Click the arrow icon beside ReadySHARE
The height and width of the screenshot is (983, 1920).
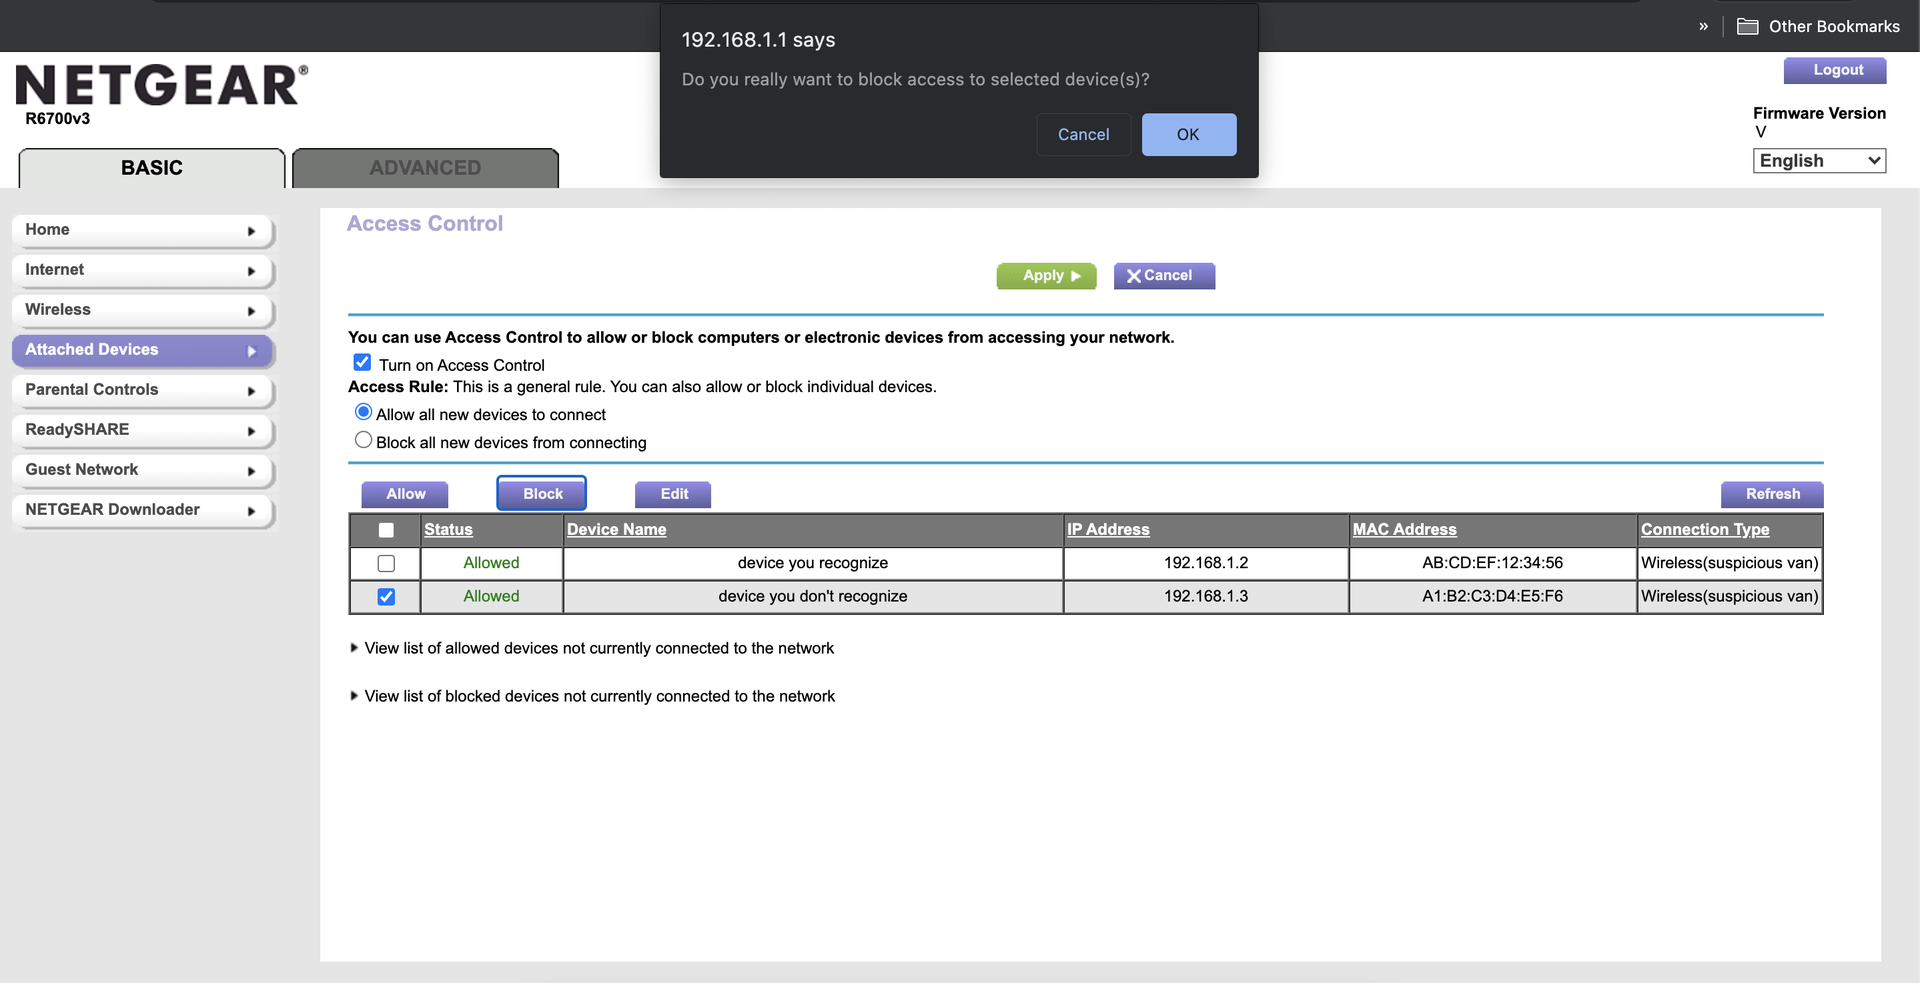coord(251,431)
